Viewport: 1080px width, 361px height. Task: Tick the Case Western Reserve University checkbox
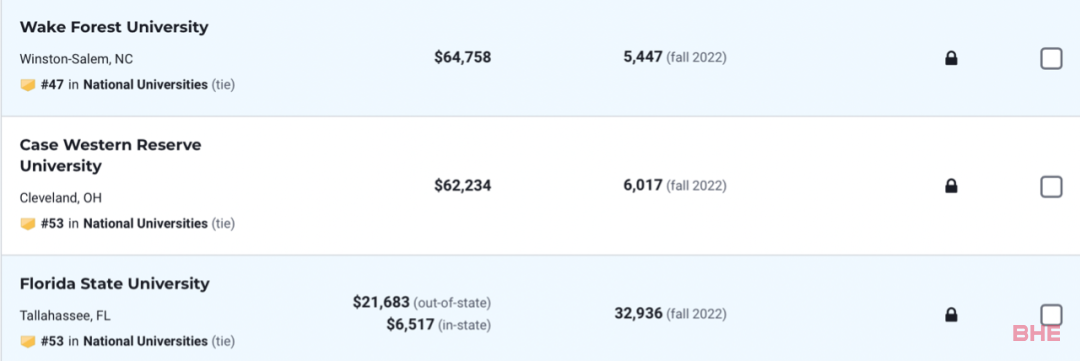(1051, 186)
